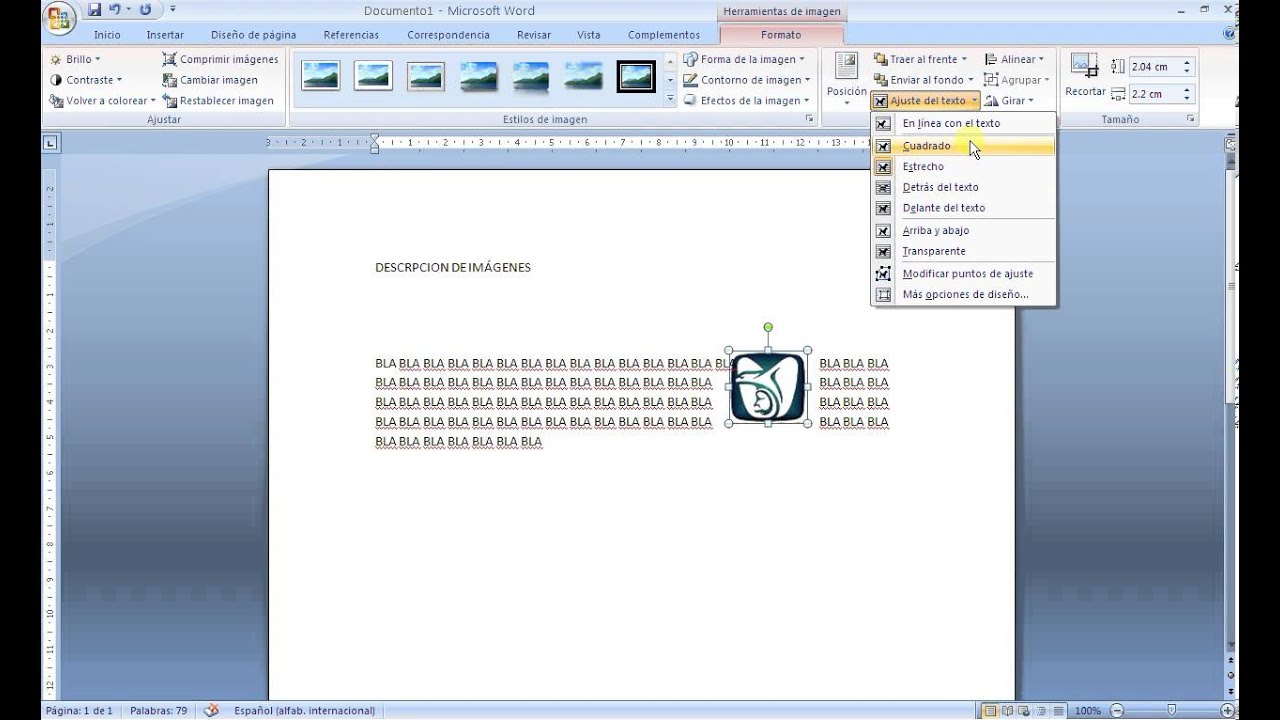Select the Correspondencia tab

pos(448,35)
